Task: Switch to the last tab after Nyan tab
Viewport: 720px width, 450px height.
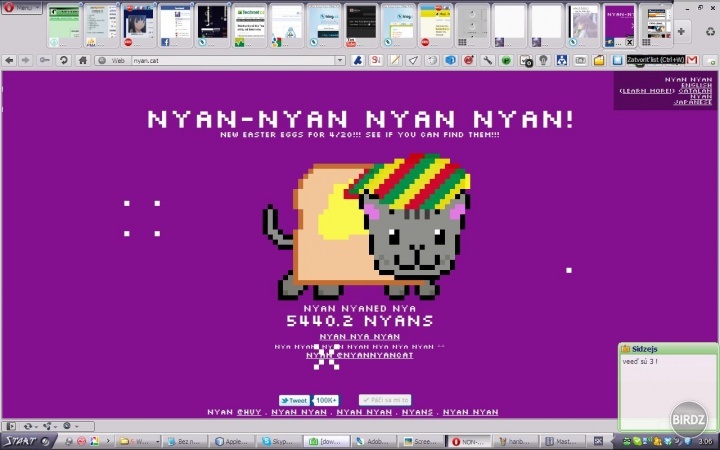Action: tap(657, 25)
